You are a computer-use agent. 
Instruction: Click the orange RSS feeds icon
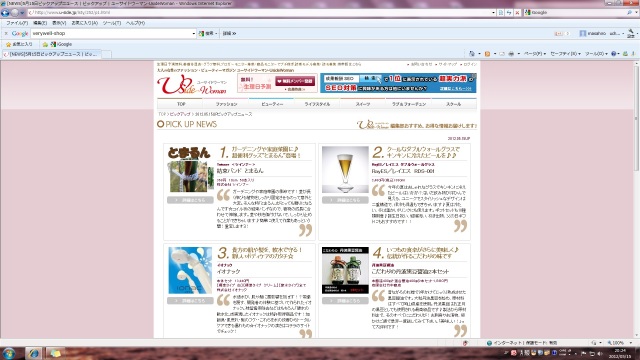tap(487, 54)
